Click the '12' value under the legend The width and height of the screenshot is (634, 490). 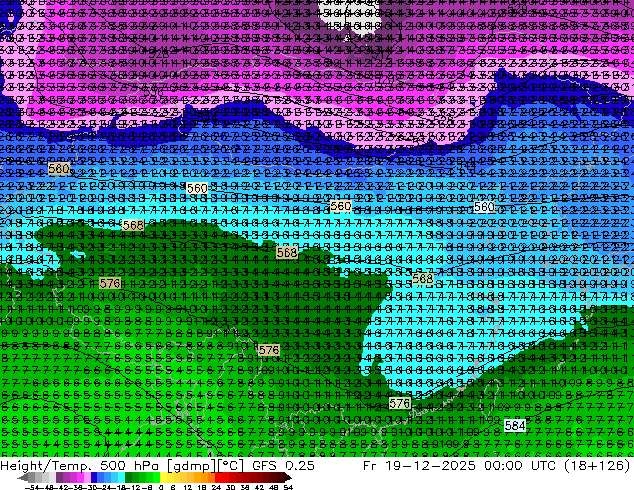(188, 488)
